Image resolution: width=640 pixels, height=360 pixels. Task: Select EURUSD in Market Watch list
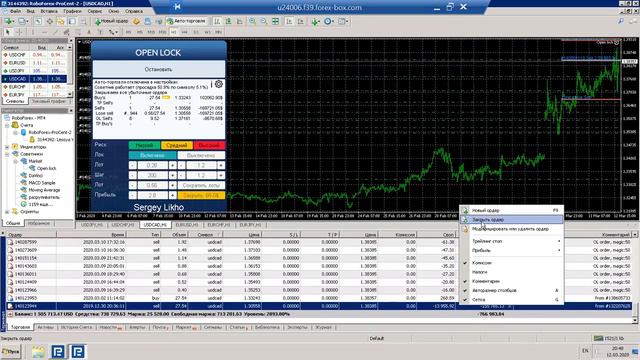(35, 63)
